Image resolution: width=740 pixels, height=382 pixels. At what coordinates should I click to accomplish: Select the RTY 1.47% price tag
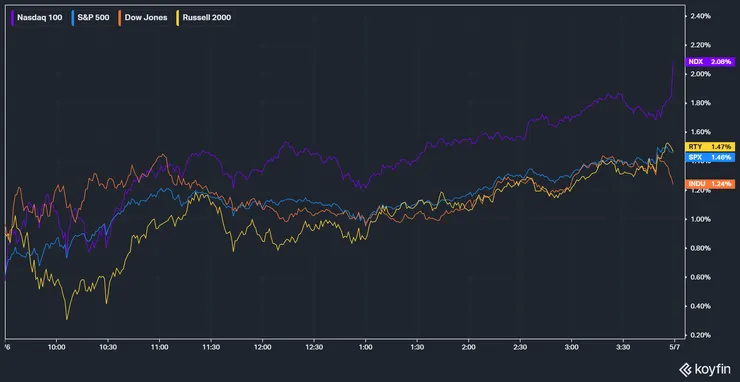click(709, 147)
